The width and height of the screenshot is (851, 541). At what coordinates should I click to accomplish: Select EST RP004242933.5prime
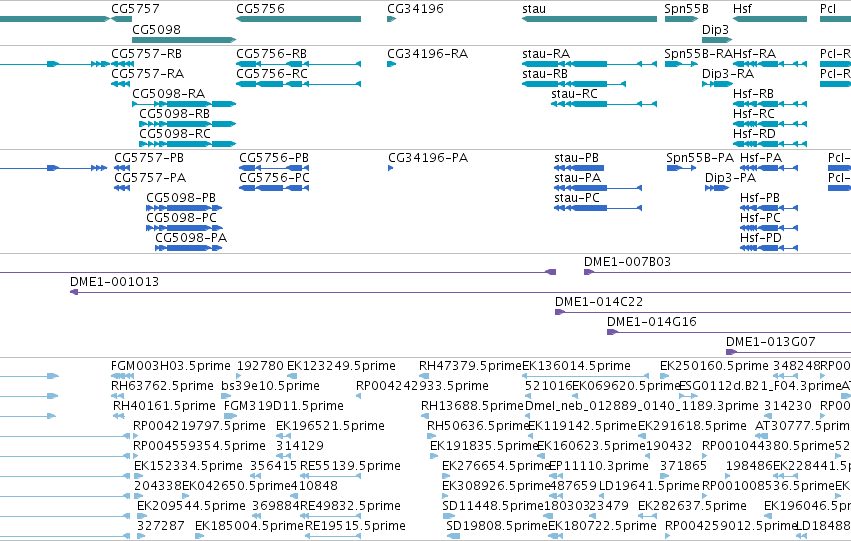(x=422, y=386)
